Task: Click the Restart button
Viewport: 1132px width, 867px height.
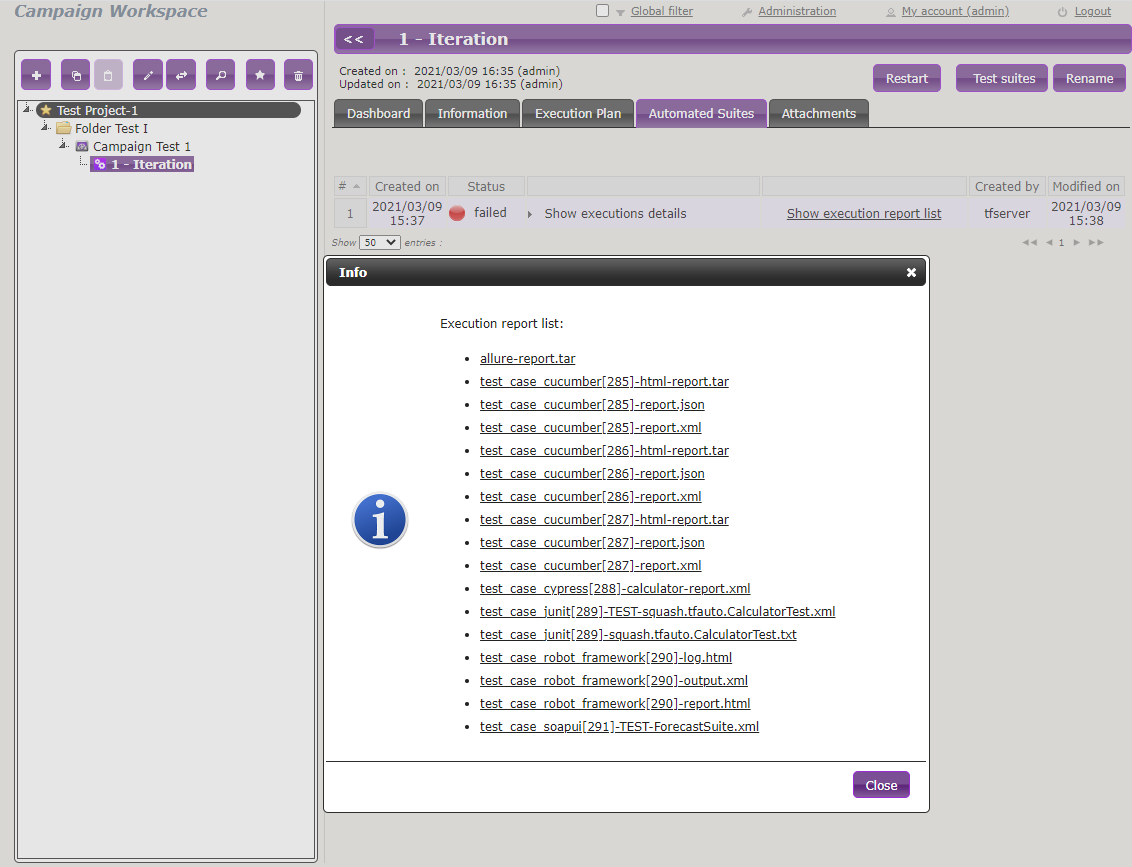Action: click(x=907, y=78)
